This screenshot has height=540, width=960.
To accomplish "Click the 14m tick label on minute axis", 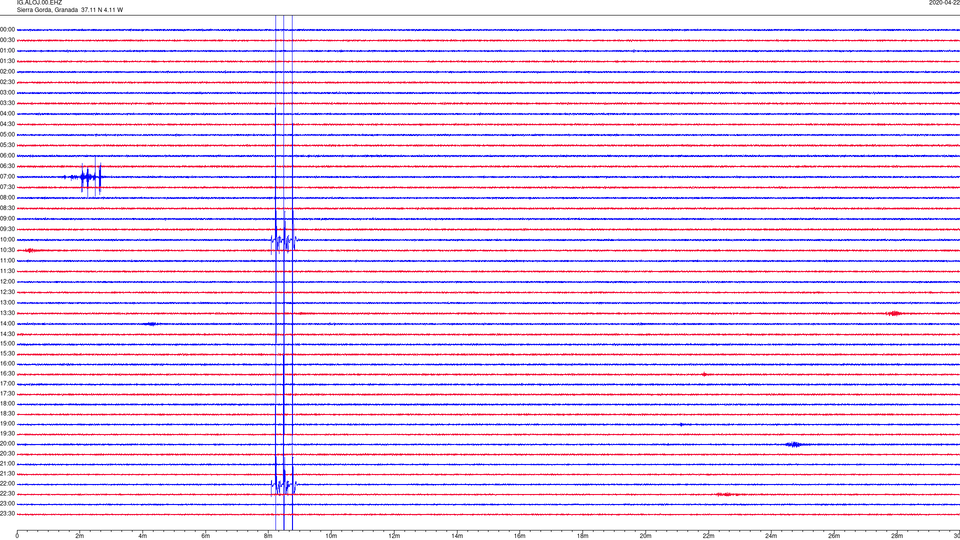I will 457,536.
